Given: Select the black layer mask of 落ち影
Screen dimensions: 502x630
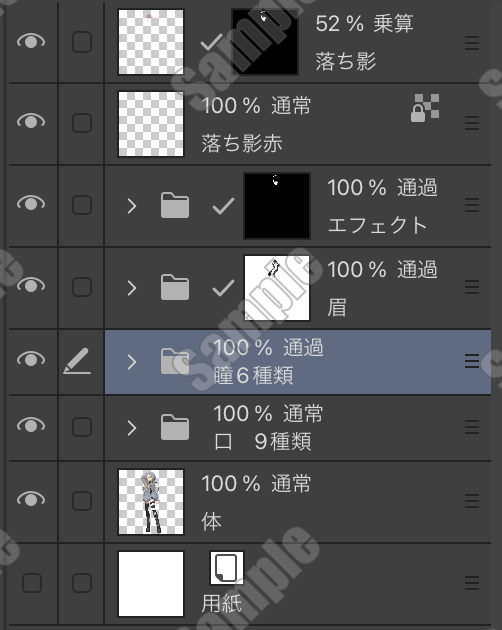Looking at the screenshot, I should (265, 42).
